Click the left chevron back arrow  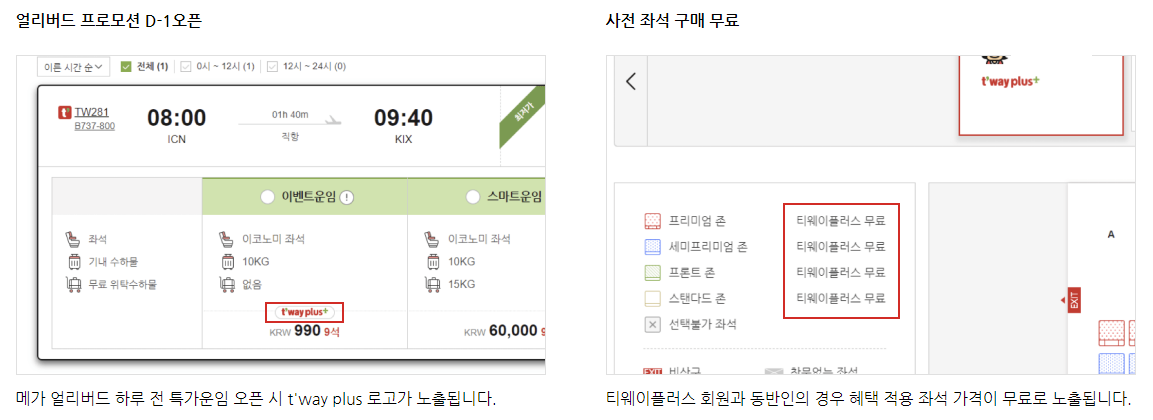point(630,81)
